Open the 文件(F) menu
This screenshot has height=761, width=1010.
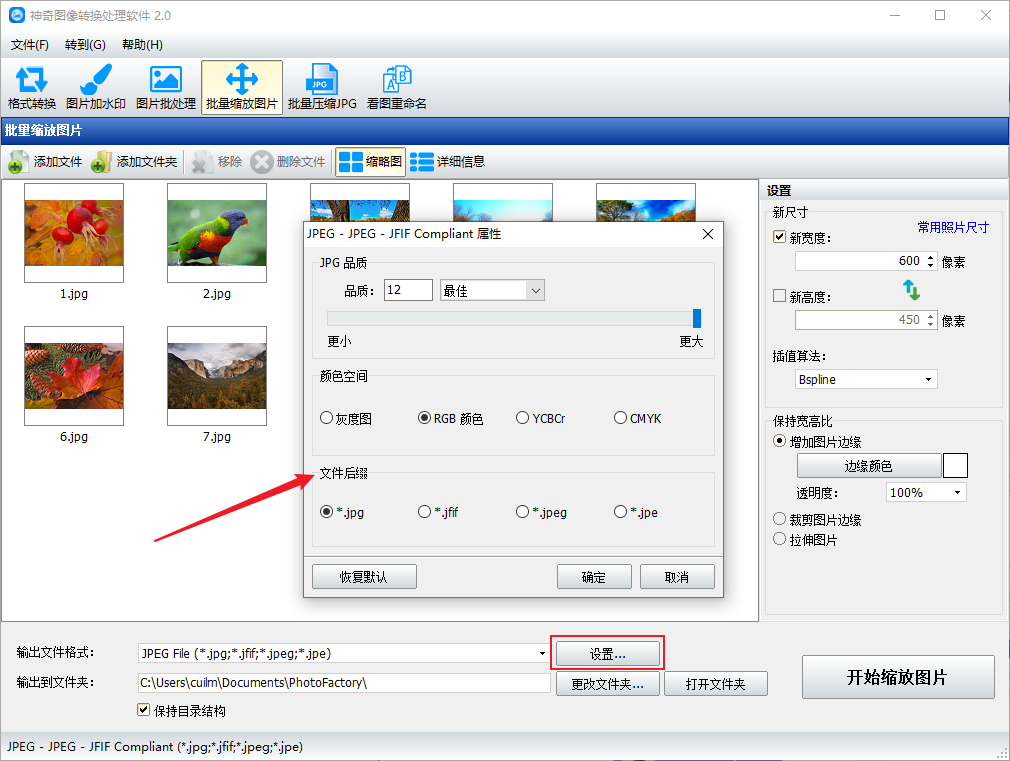point(30,44)
